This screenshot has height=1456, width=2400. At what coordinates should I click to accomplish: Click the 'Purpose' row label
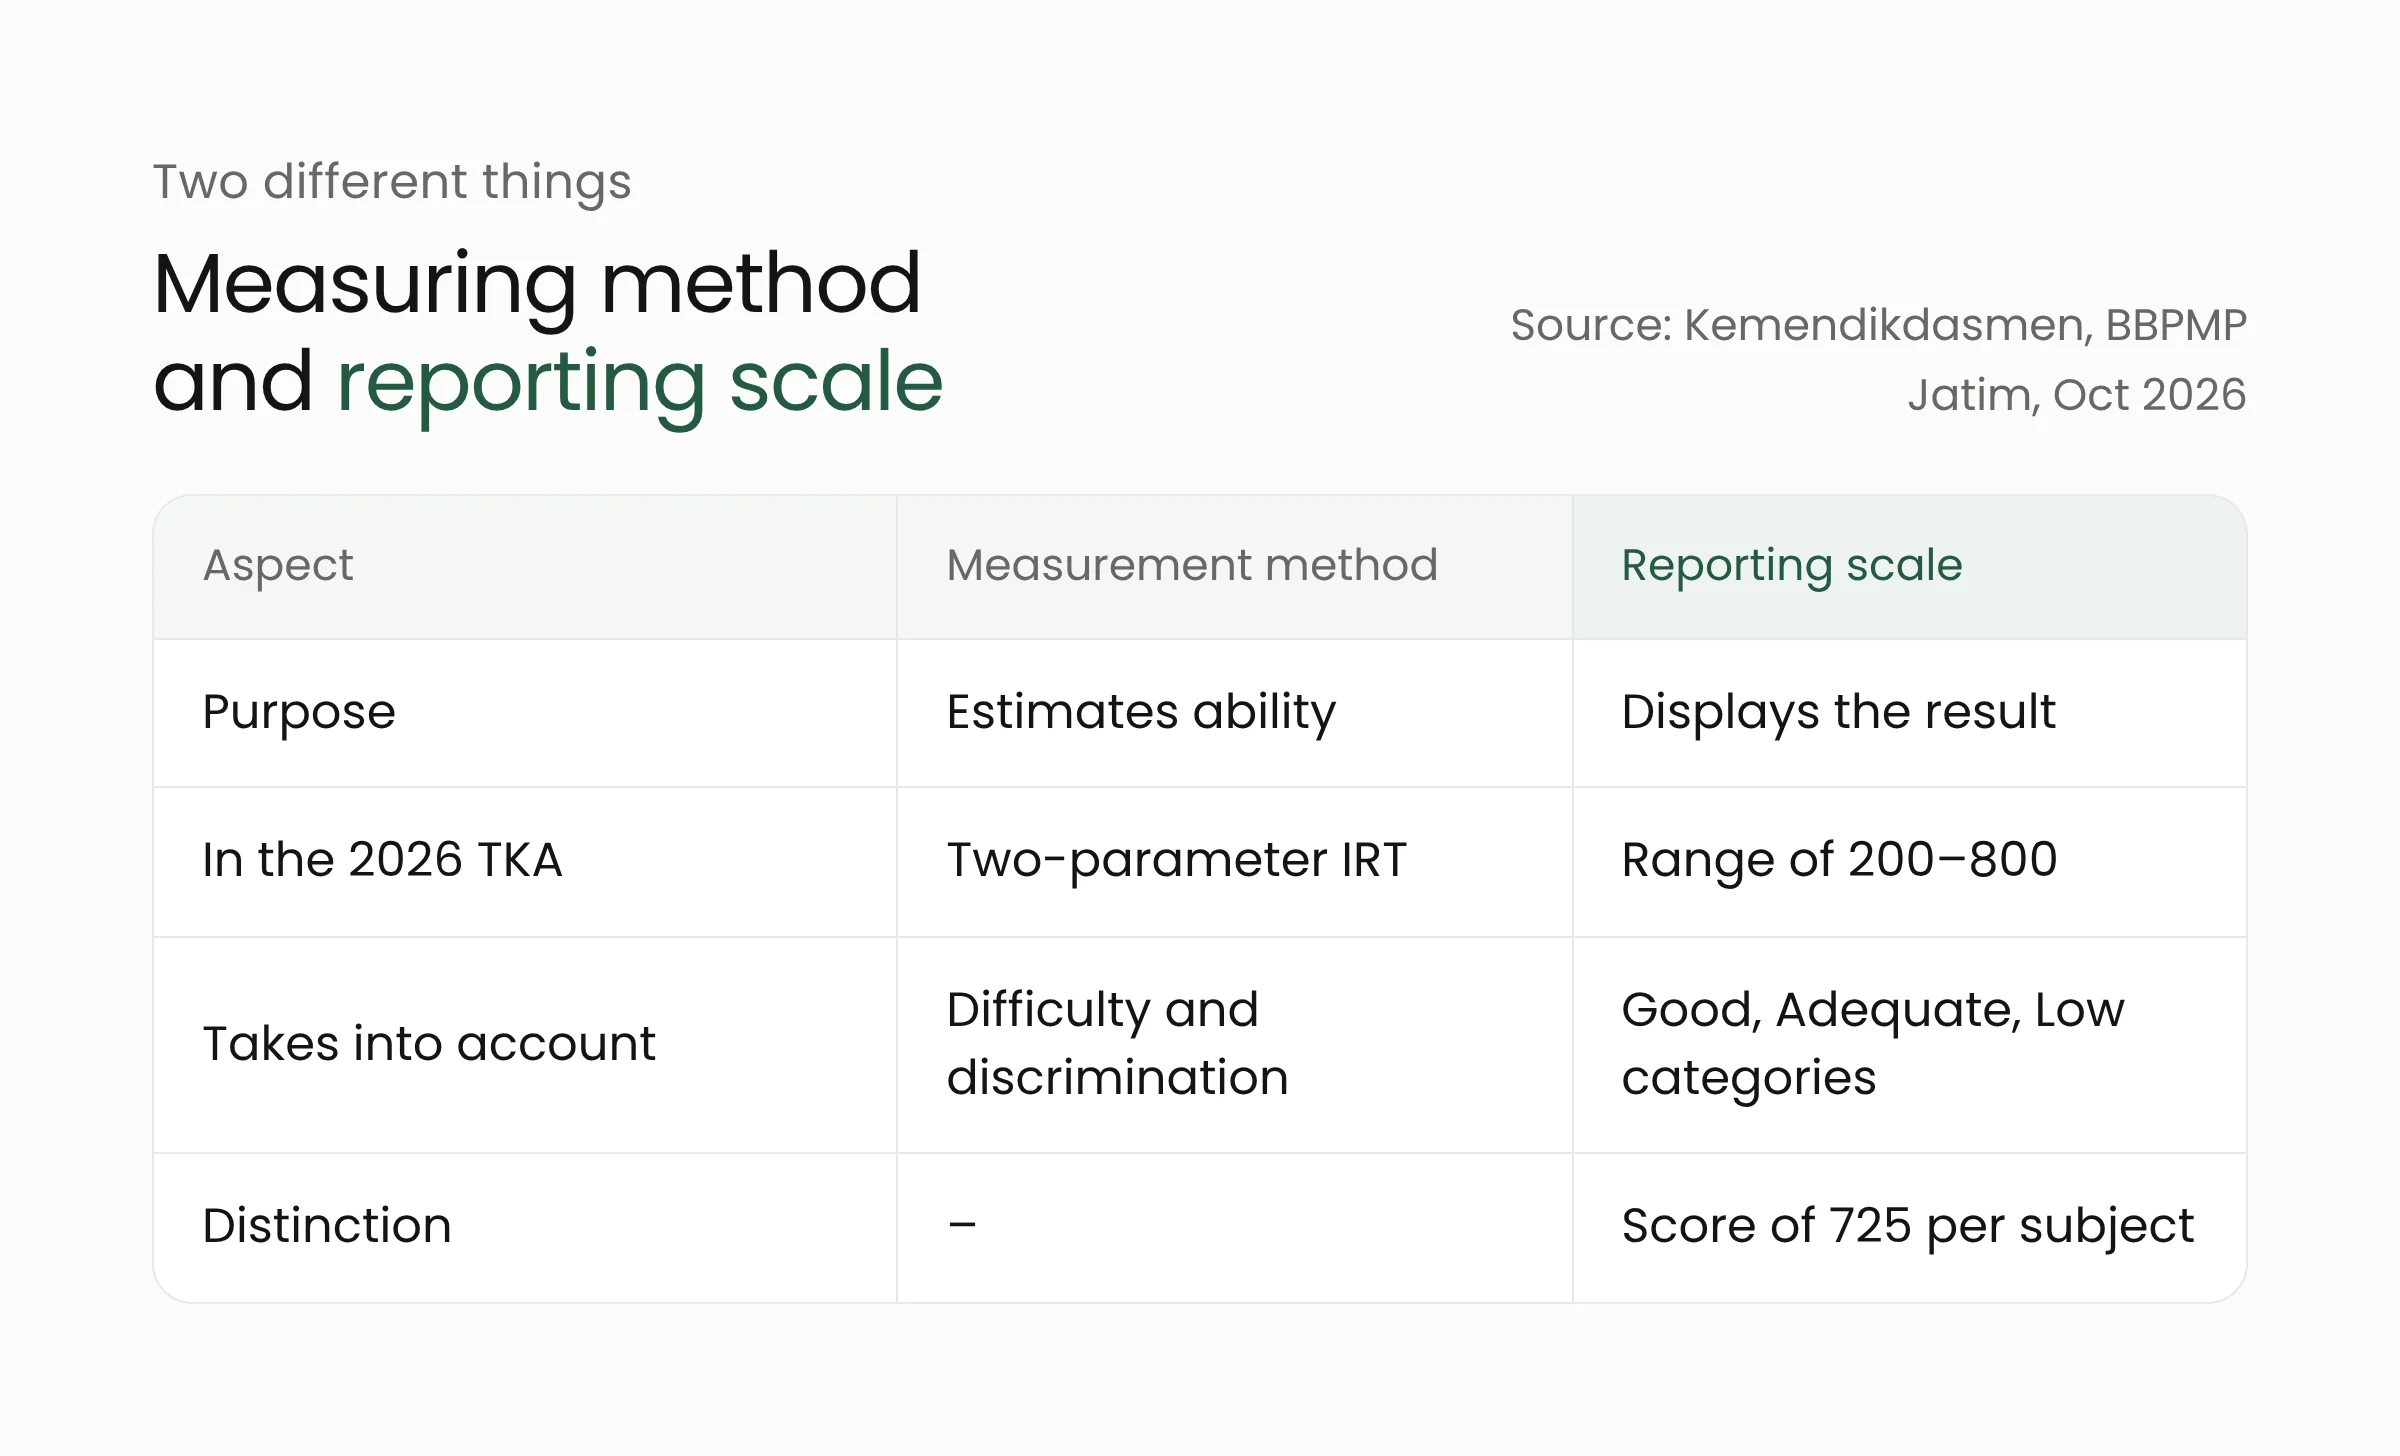pos(299,713)
